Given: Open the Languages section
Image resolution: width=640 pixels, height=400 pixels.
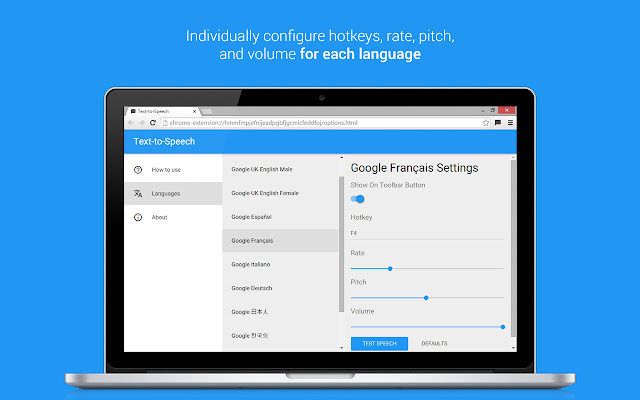Looking at the screenshot, I should click(173, 193).
